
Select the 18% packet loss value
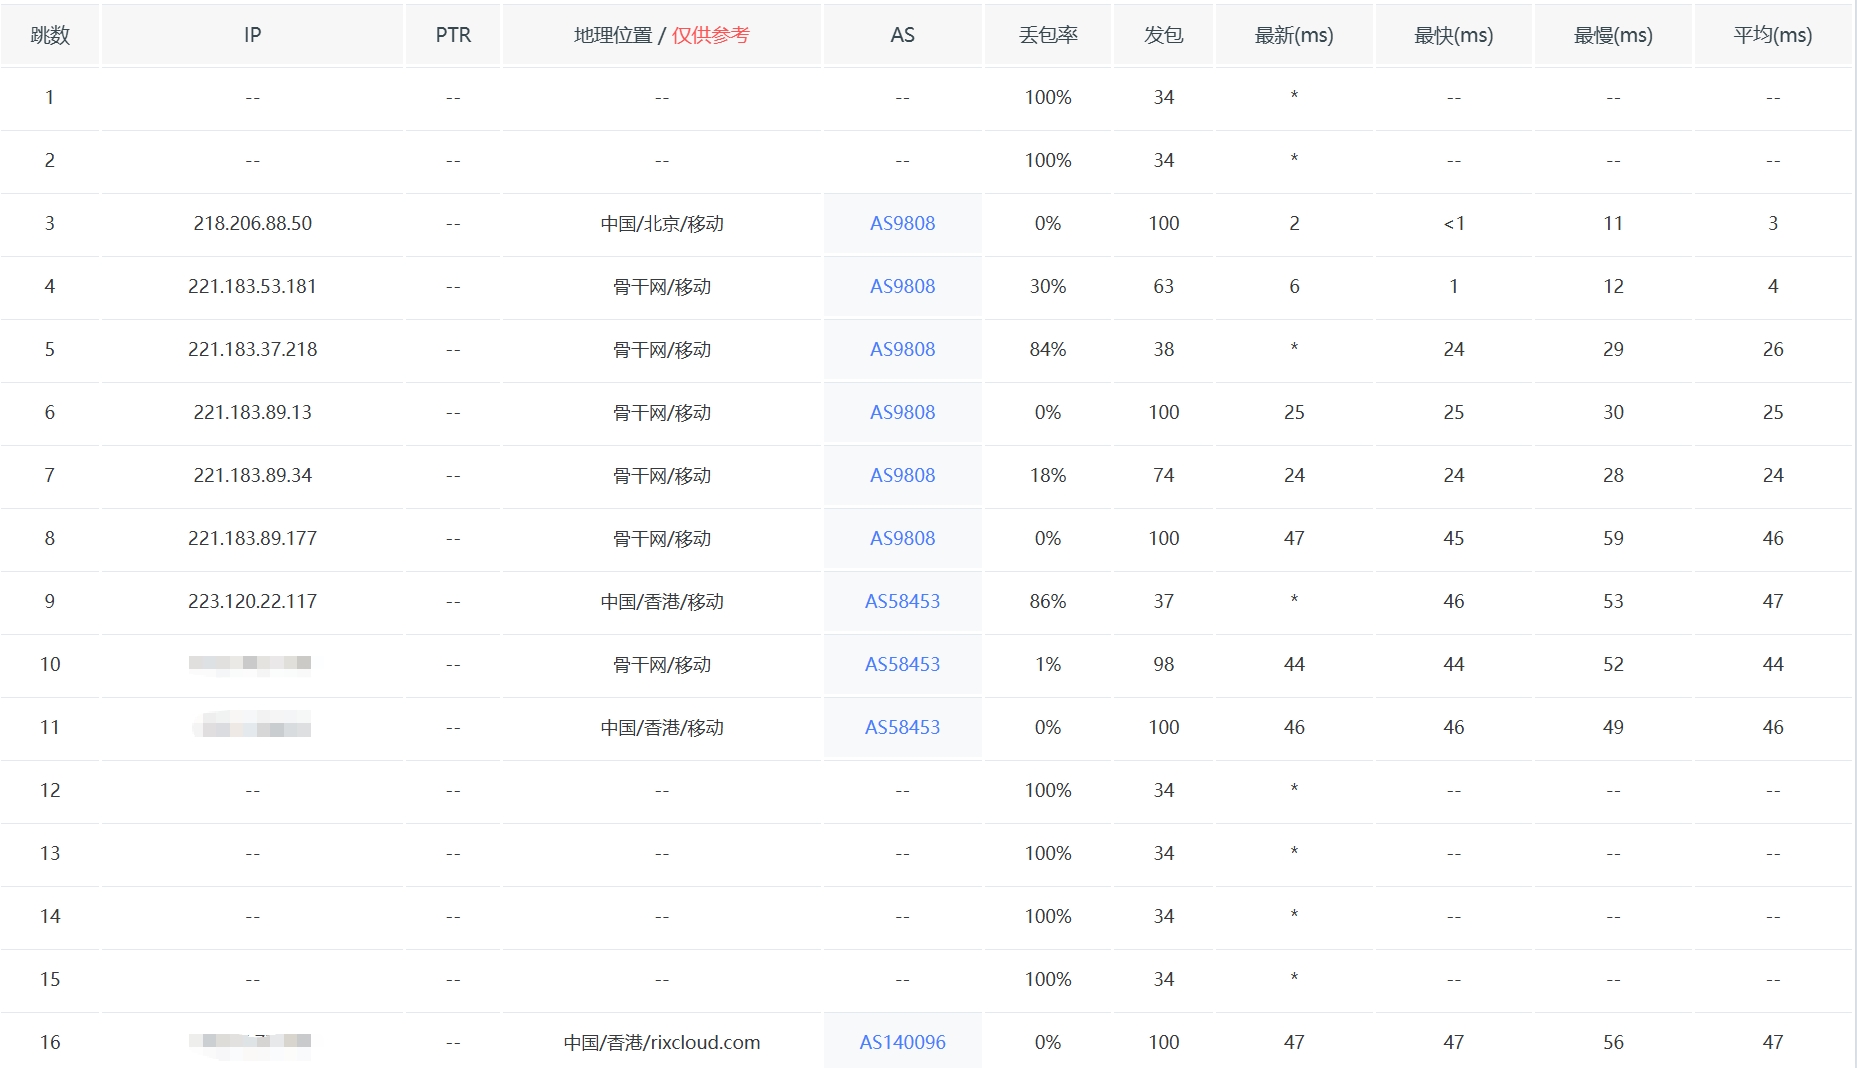point(1048,475)
